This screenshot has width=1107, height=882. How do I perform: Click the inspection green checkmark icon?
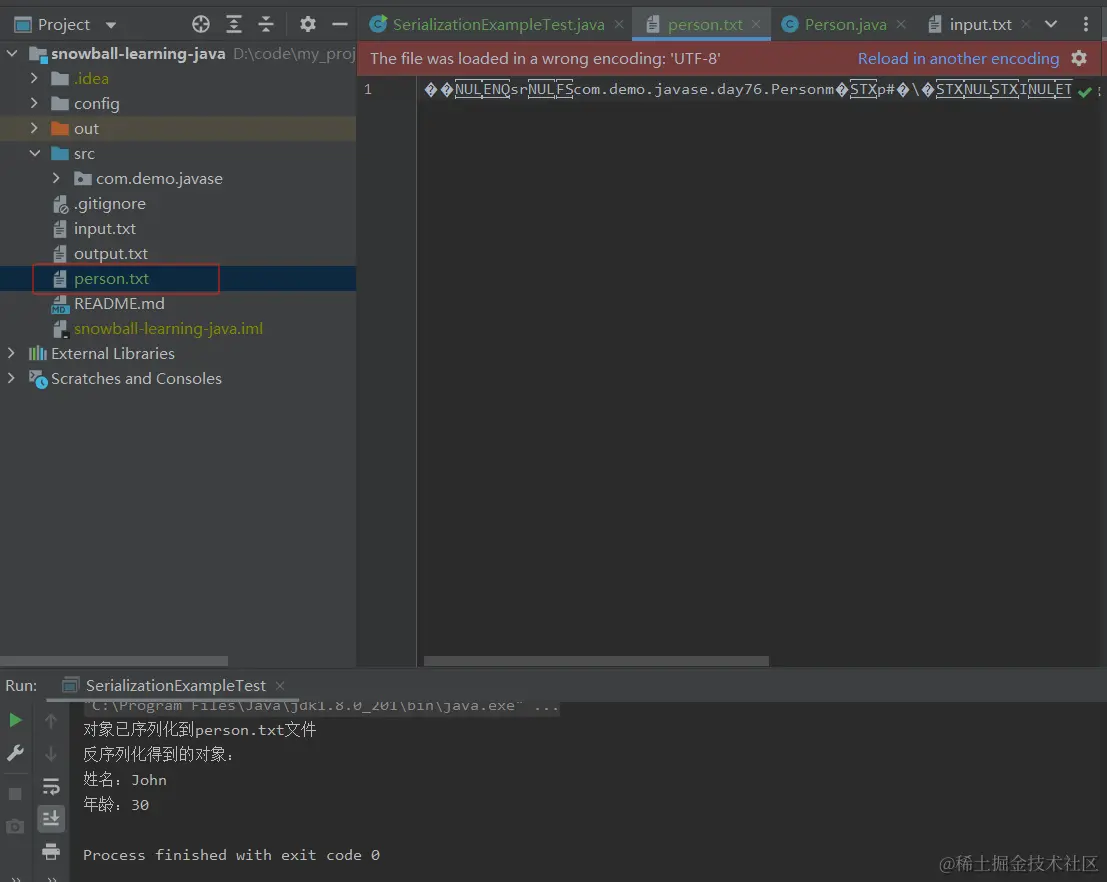(1085, 92)
